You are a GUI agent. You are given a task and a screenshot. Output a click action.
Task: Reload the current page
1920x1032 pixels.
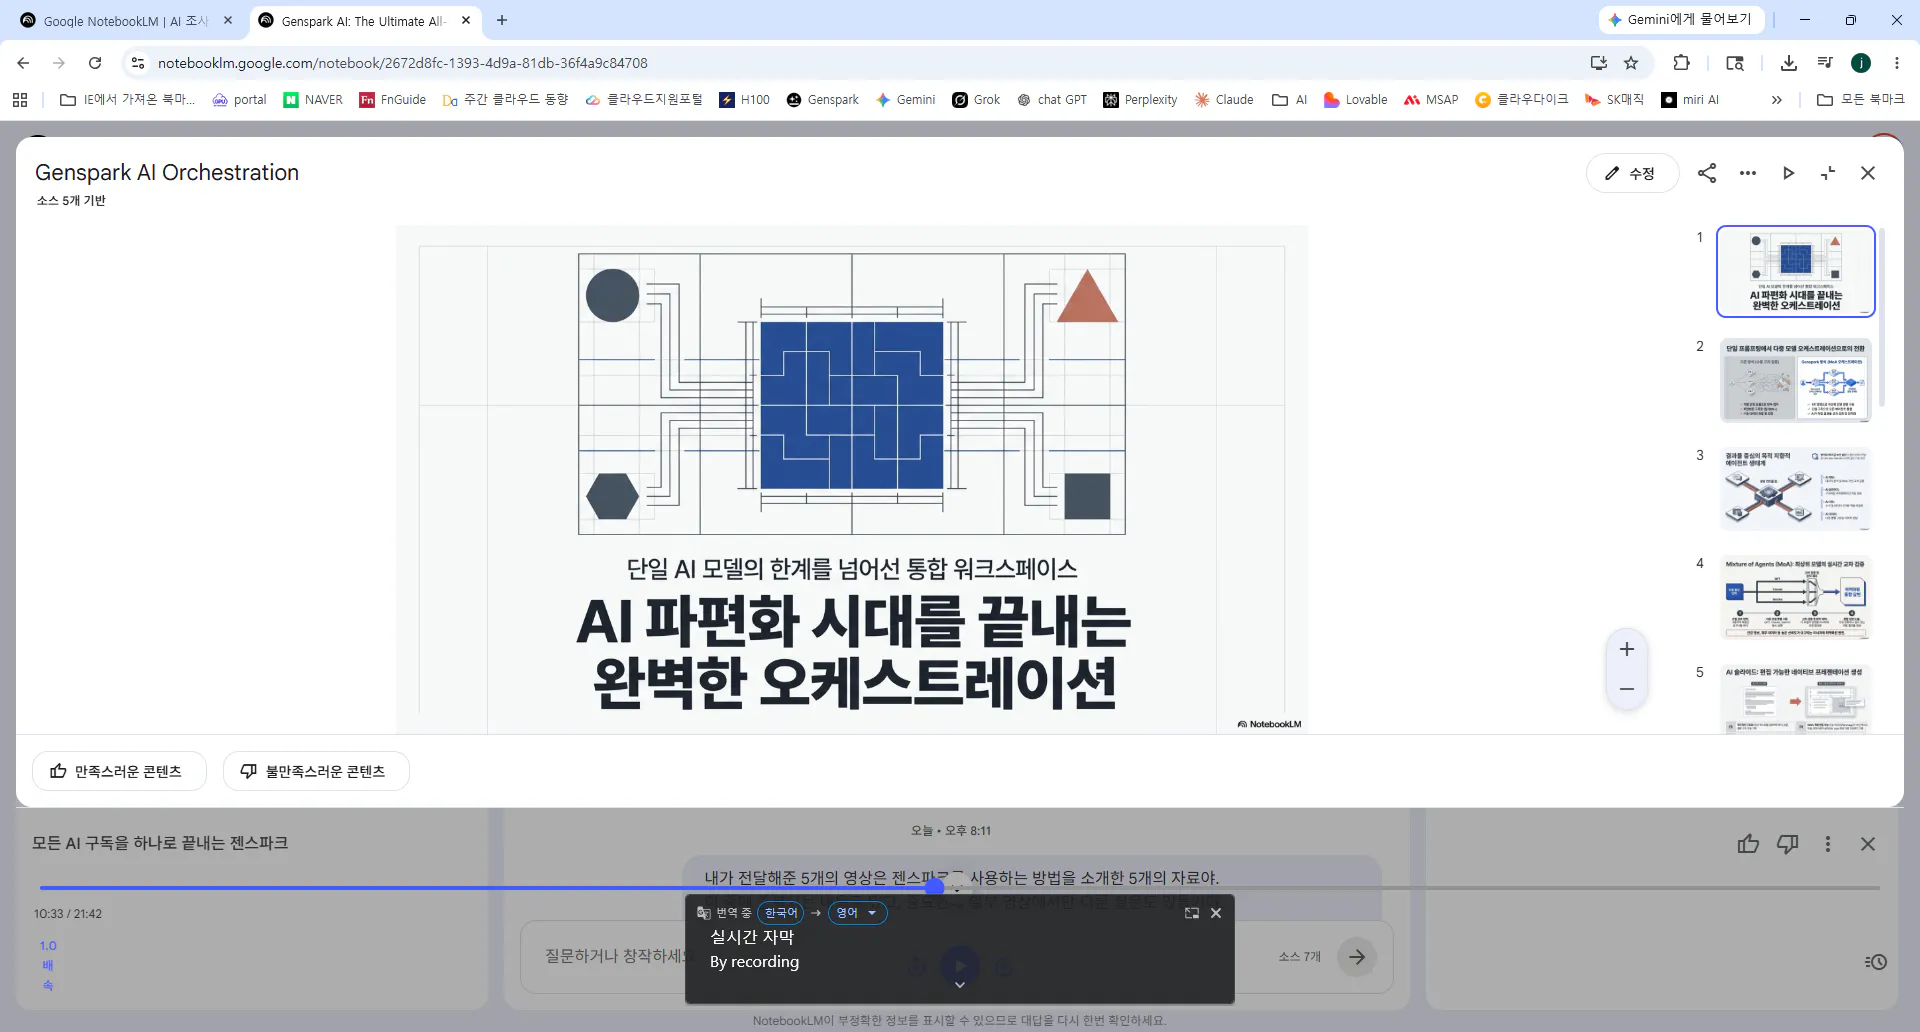pos(95,63)
